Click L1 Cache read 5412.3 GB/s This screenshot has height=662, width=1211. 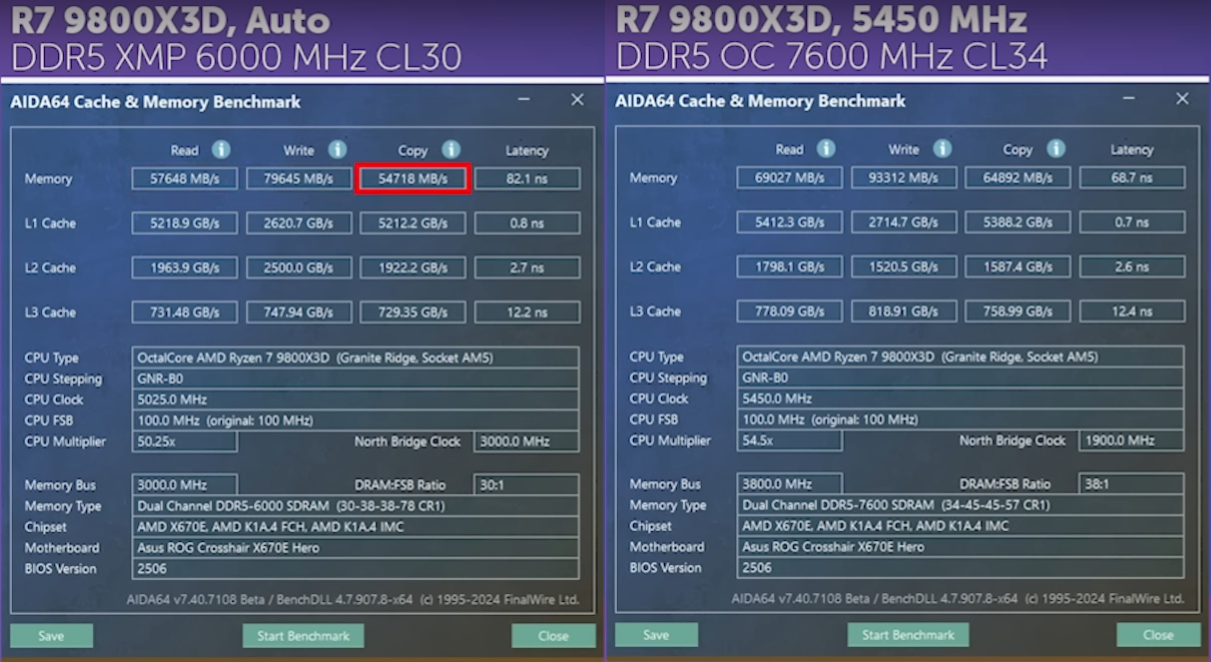[x=789, y=222]
